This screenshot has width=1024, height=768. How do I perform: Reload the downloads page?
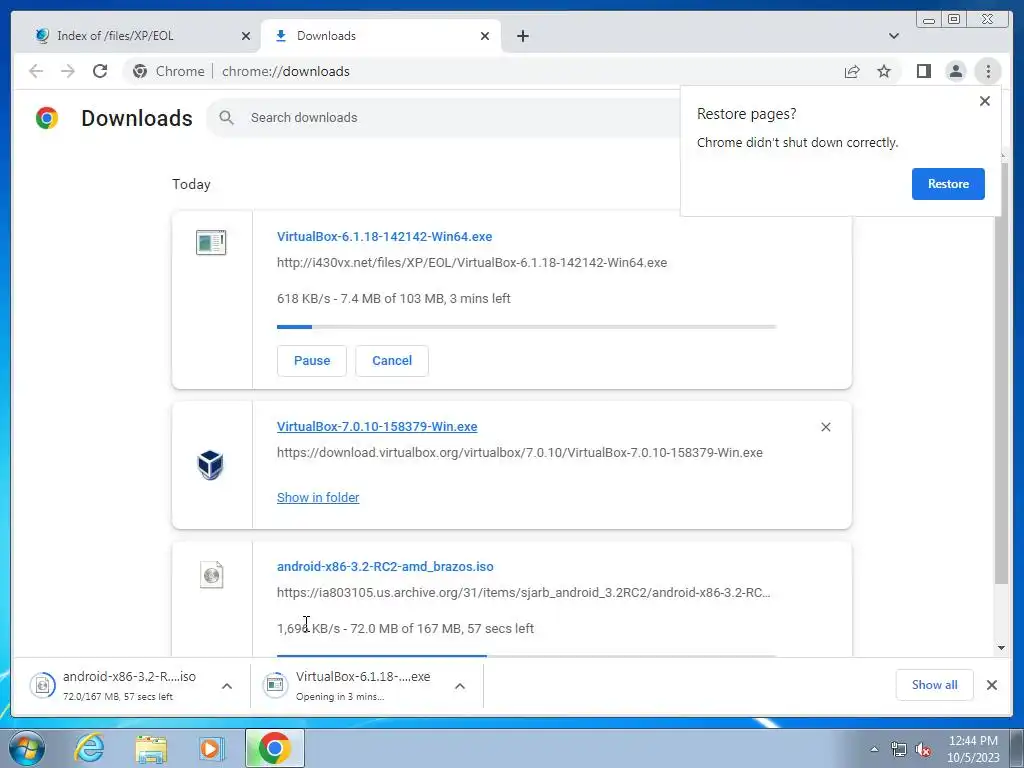coord(100,71)
